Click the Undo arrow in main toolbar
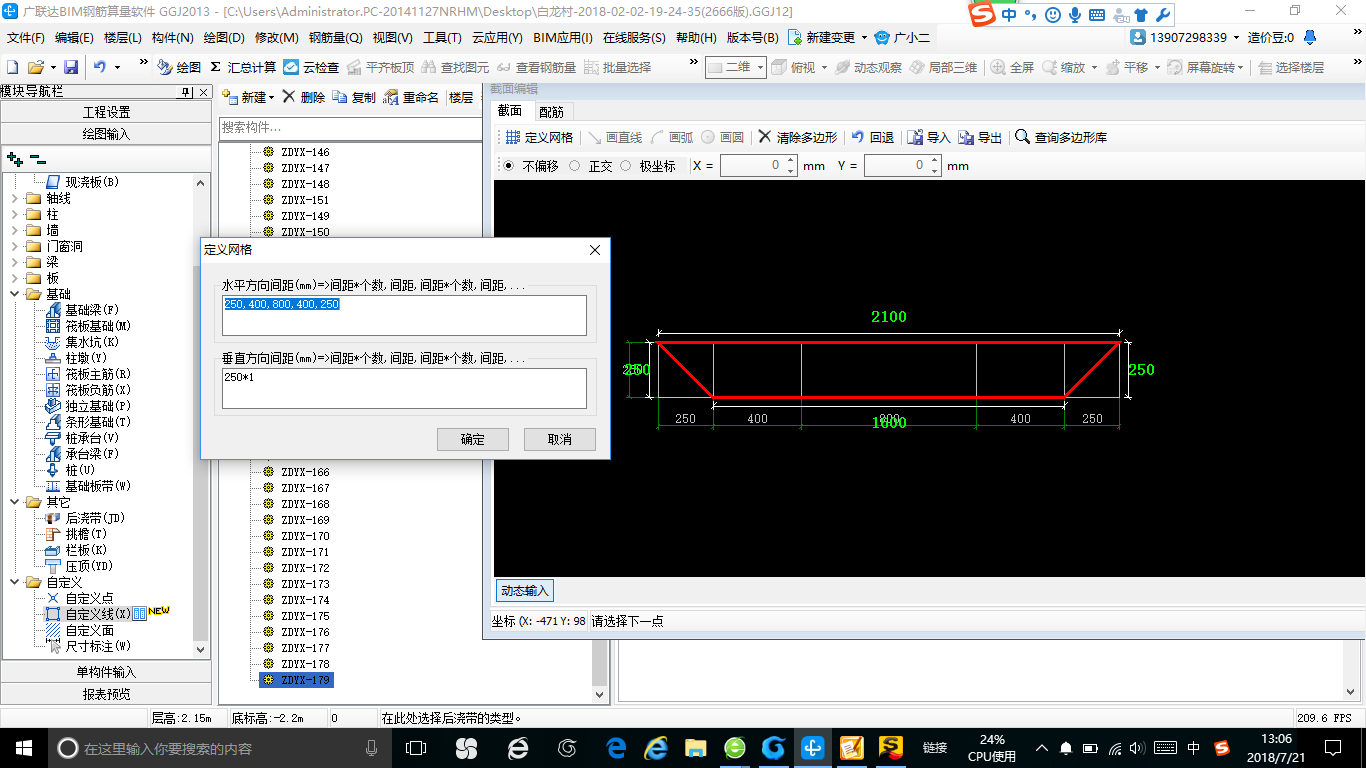Image resolution: width=1366 pixels, height=768 pixels. pyautogui.click(x=99, y=67)
